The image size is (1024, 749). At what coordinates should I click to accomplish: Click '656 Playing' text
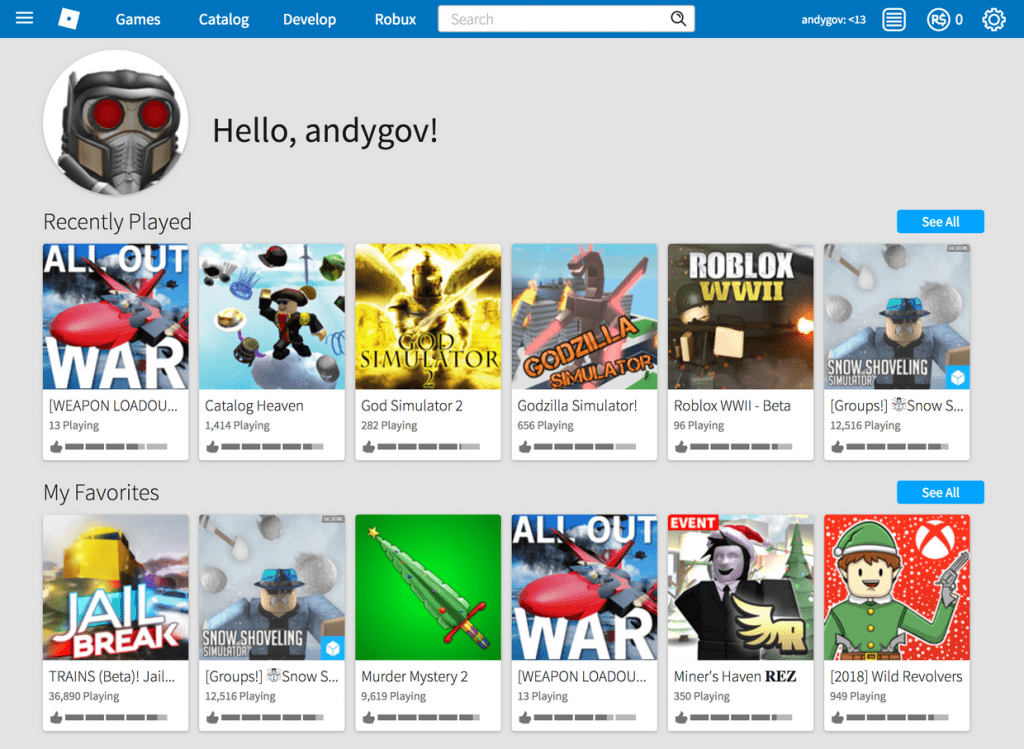(545, 425)
